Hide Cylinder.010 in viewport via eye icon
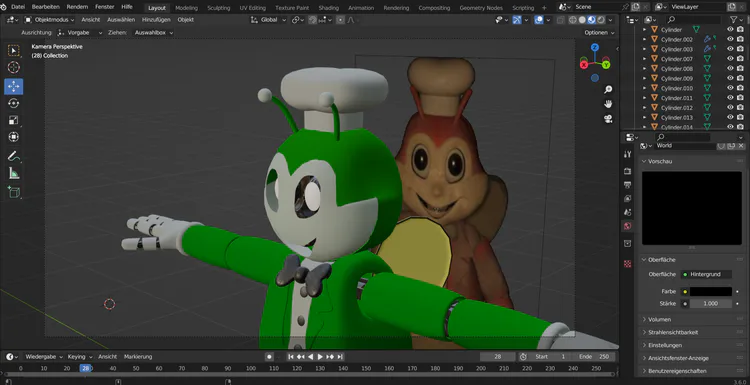750x385 pixels. [x=730, y=88]
